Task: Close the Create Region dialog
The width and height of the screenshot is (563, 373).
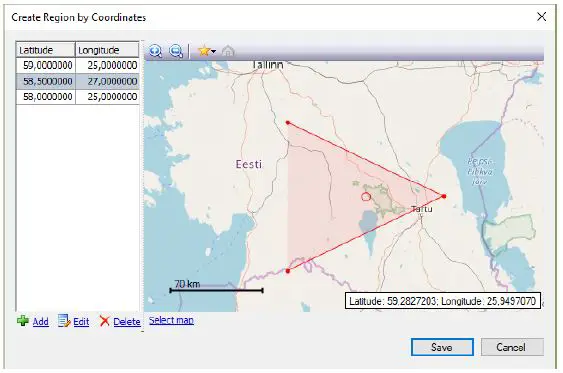Action: (541, 17)
